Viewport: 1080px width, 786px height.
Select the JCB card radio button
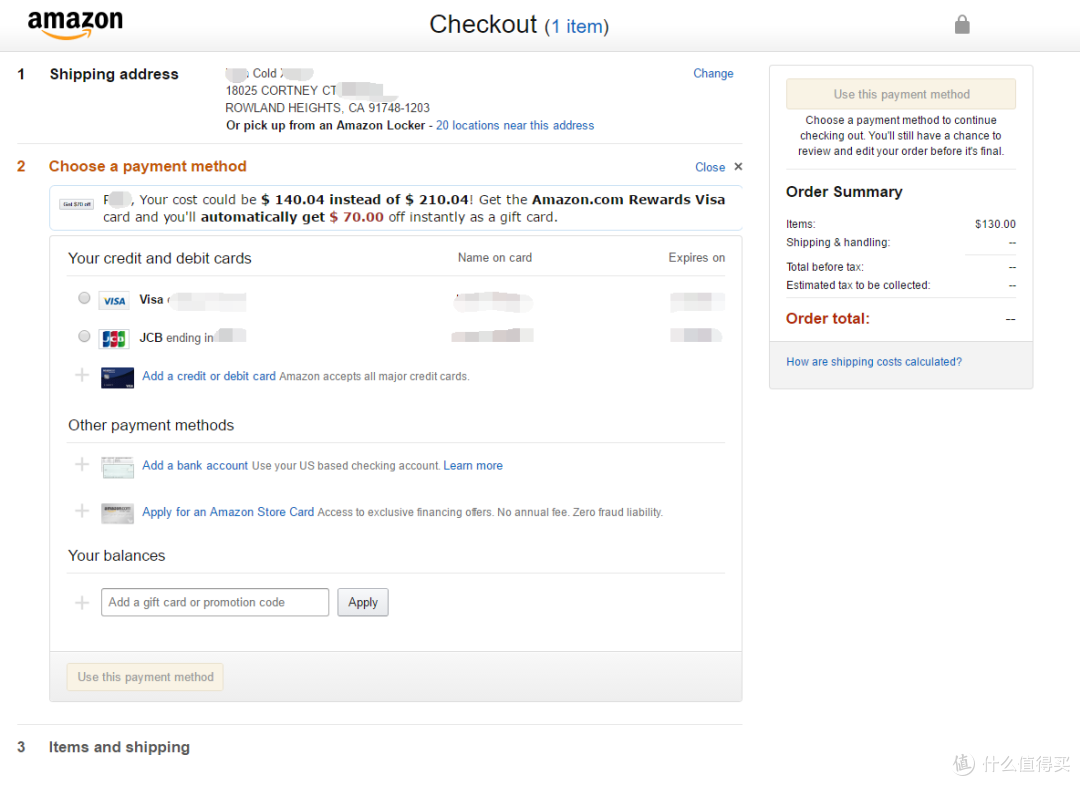(84, 336)
